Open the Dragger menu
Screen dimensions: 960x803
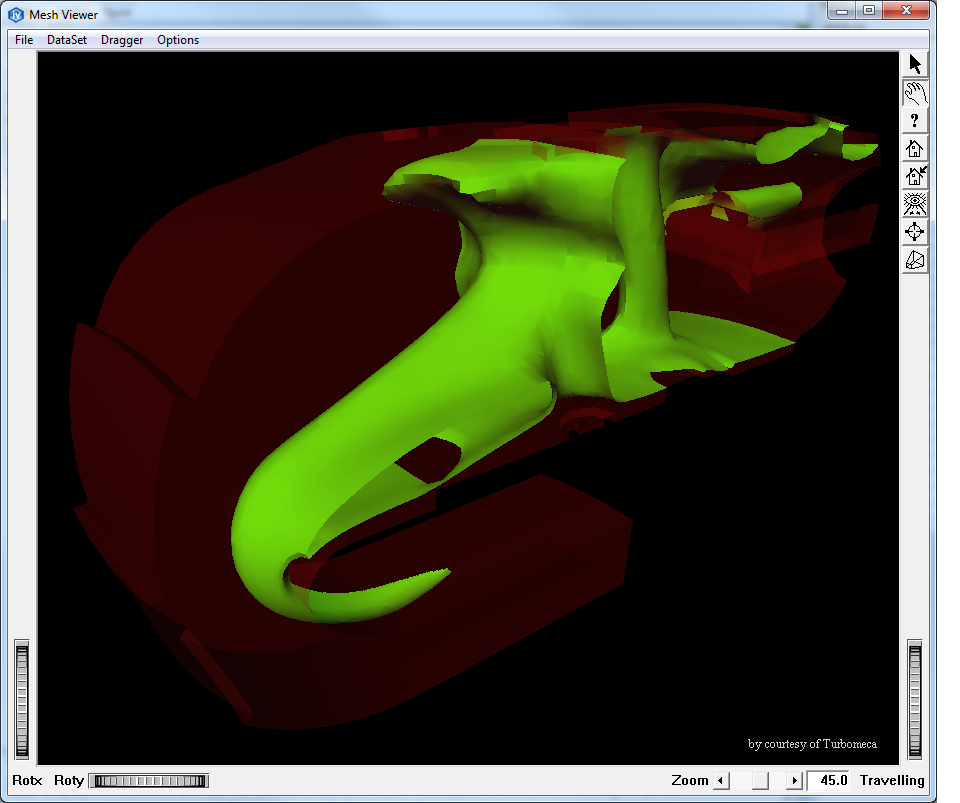point(122,40)
